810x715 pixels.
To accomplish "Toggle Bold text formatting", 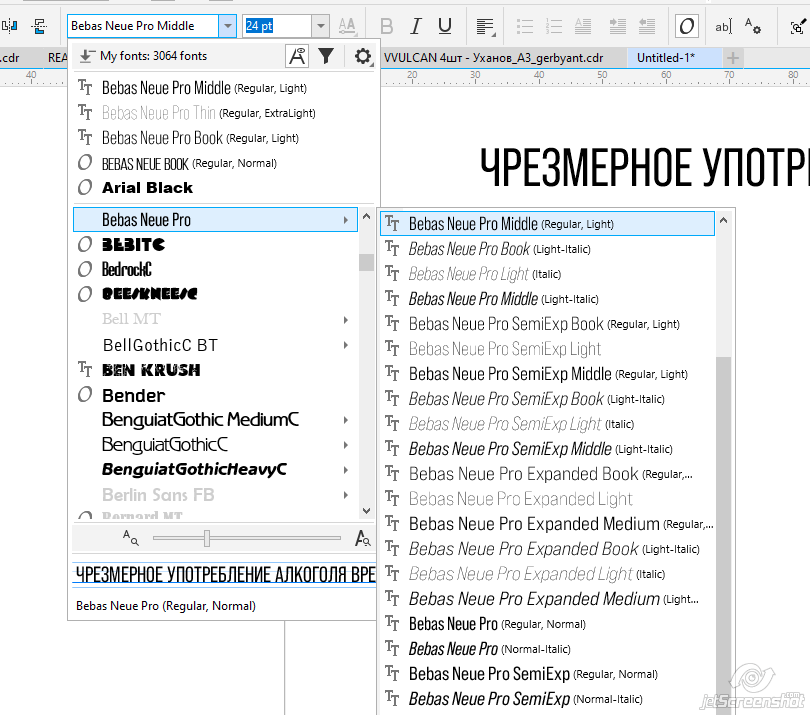I will pyautogui.click(x=386, y=26).
